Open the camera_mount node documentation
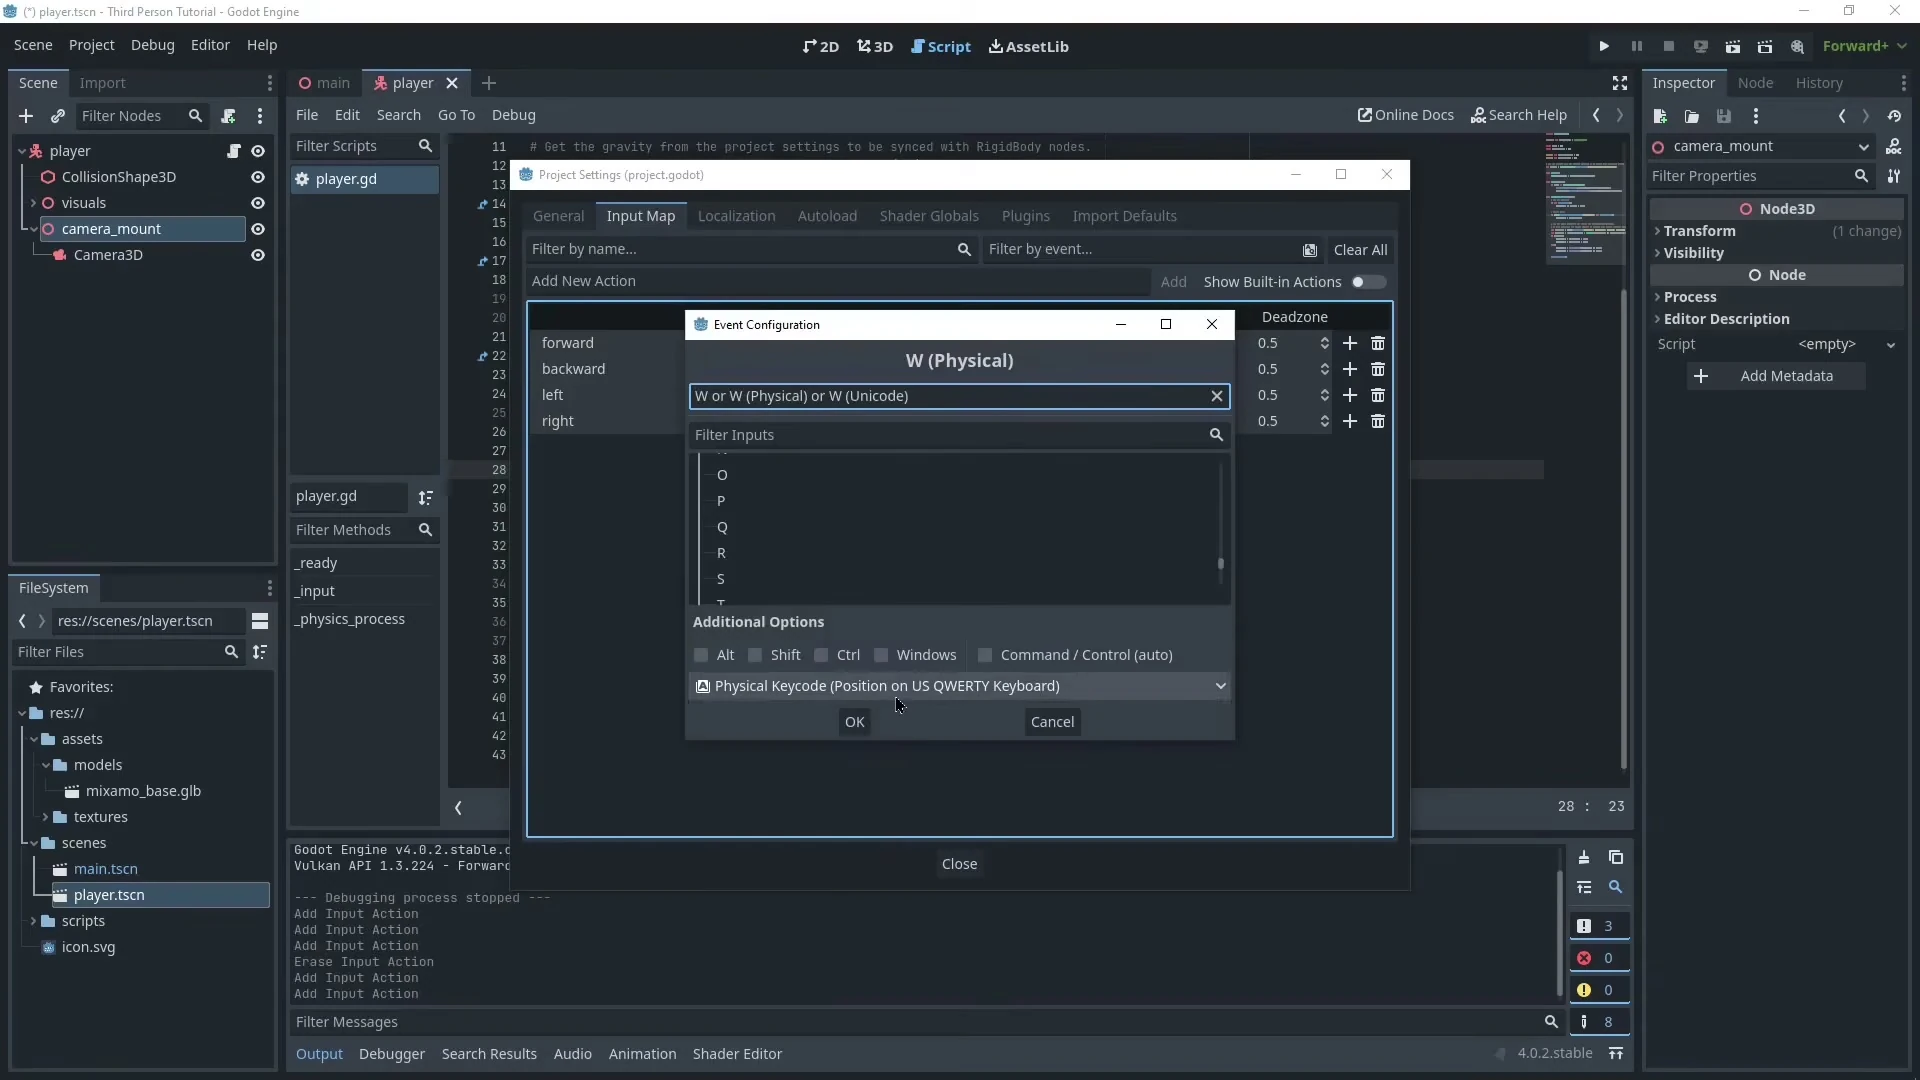The width and height of the screenshot is (1920, 1080). click(1894, 147)
